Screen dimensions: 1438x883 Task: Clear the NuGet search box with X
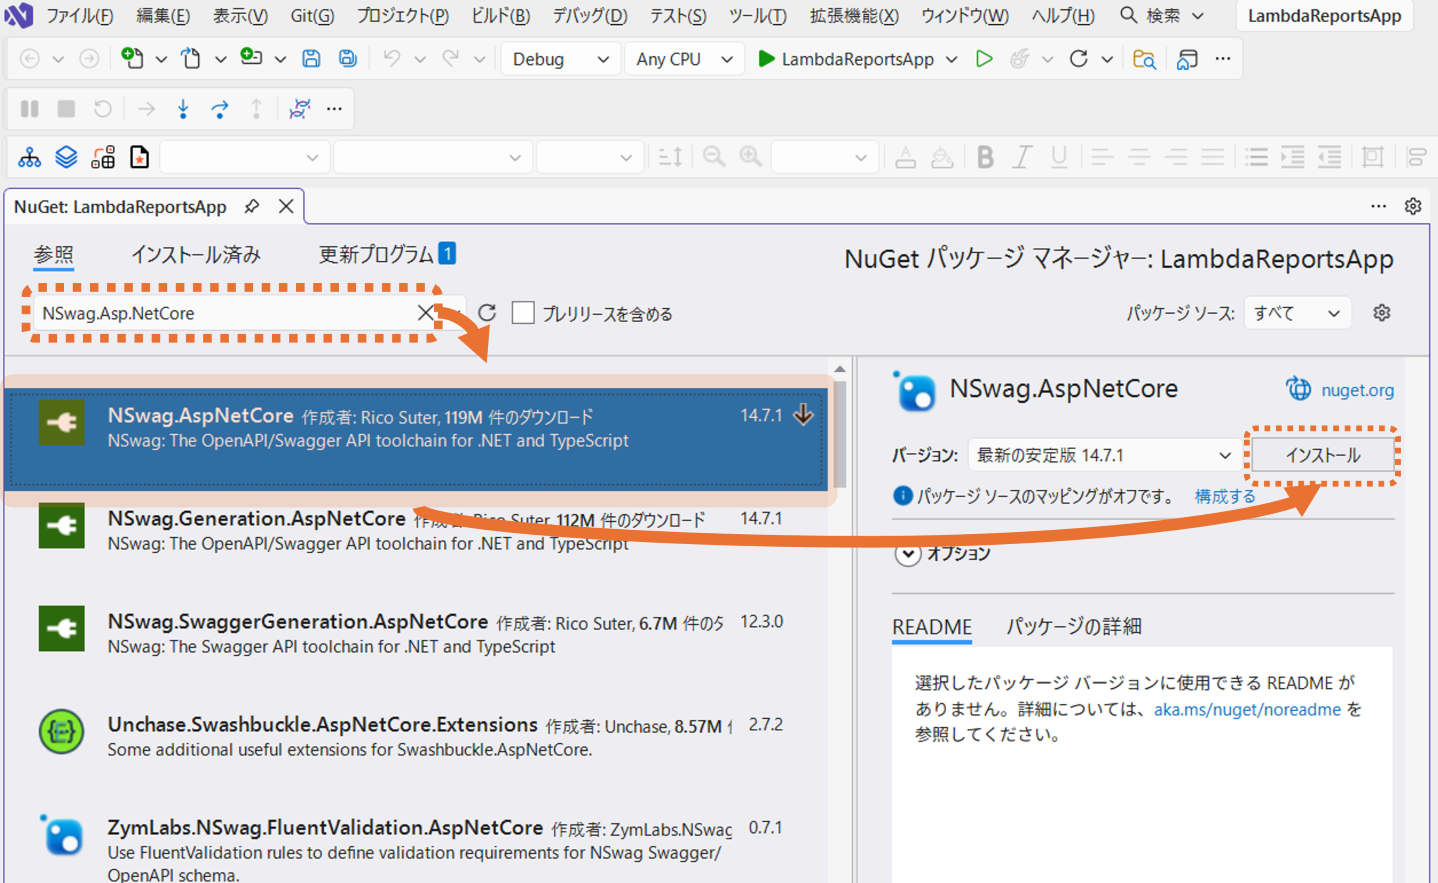pos(425,313)
